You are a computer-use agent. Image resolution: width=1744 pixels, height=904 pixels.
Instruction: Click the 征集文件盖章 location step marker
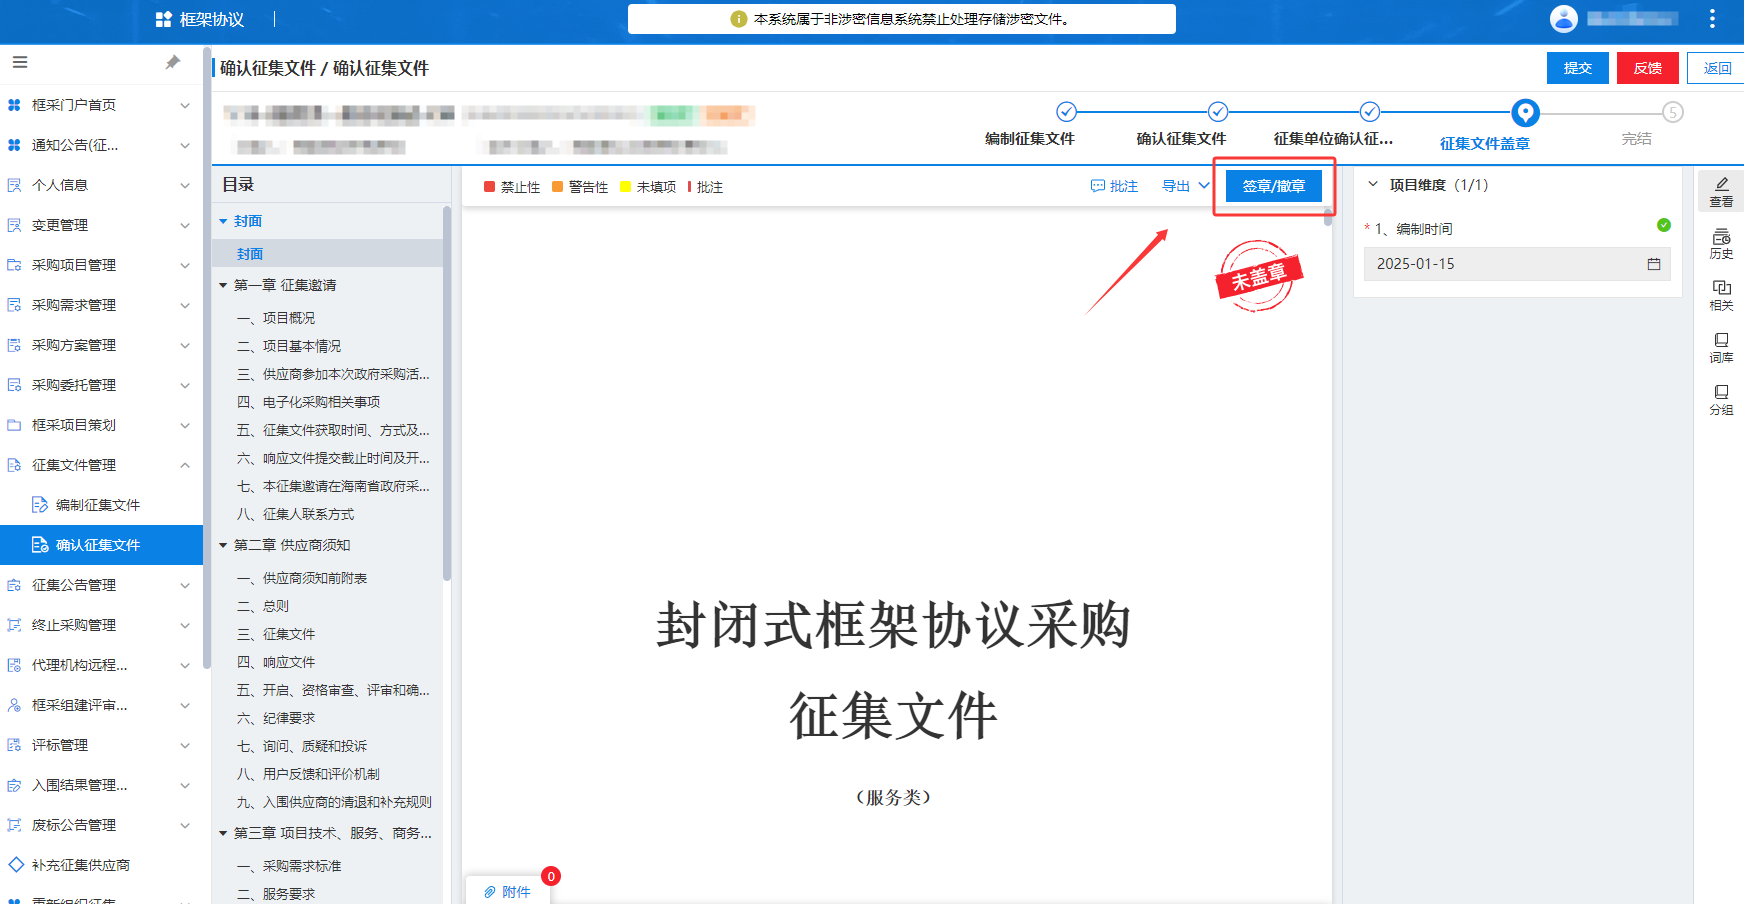(1525, 113)
